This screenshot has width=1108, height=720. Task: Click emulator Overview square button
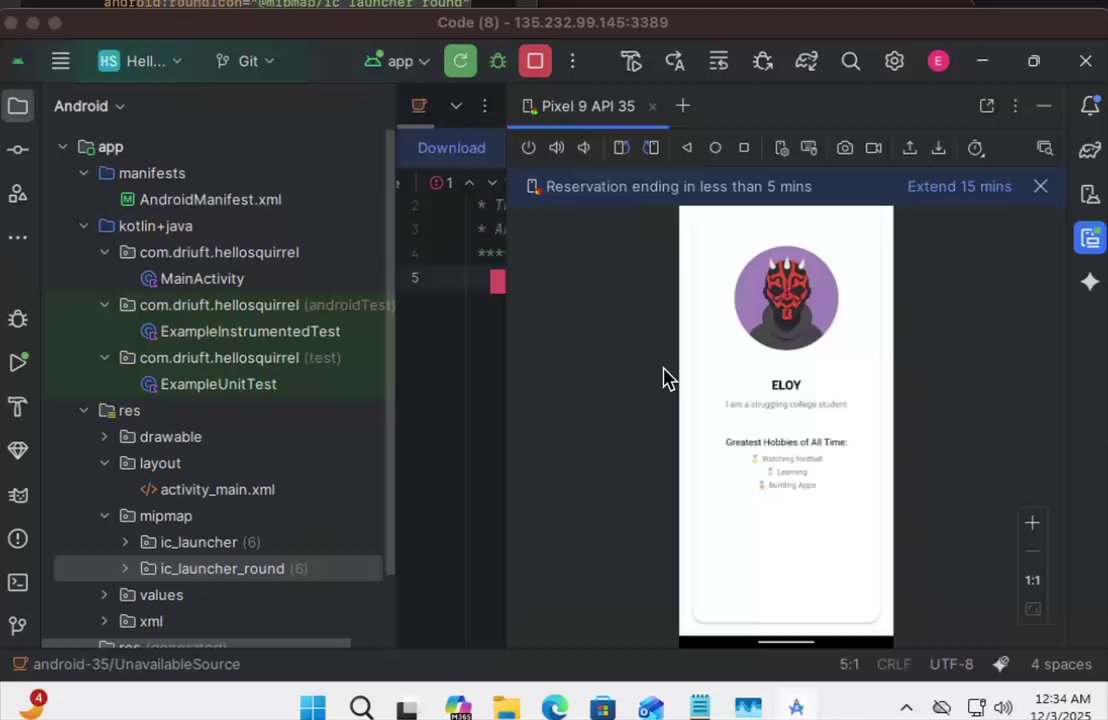pos(744,148)
